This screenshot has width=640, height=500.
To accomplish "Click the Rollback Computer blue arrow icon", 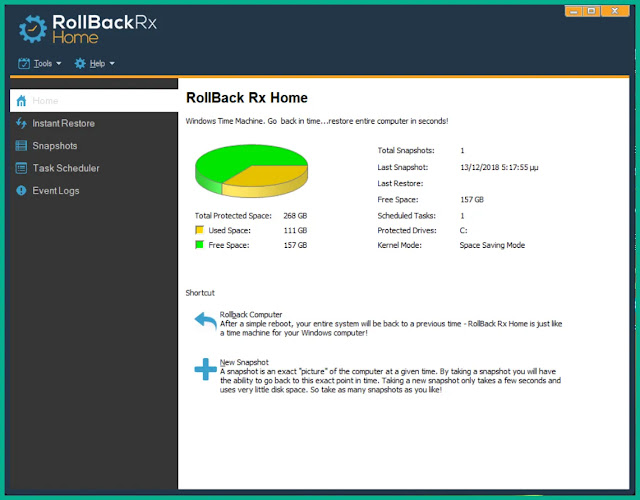I will [x=206, y=321].
